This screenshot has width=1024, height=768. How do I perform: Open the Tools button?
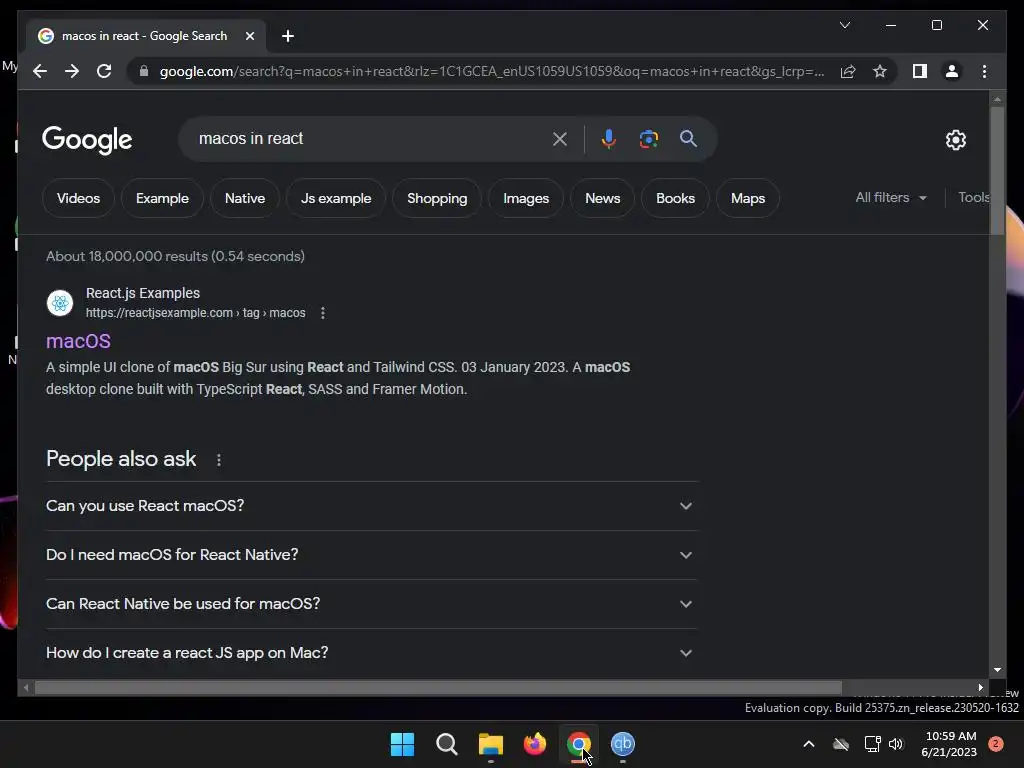973,197
